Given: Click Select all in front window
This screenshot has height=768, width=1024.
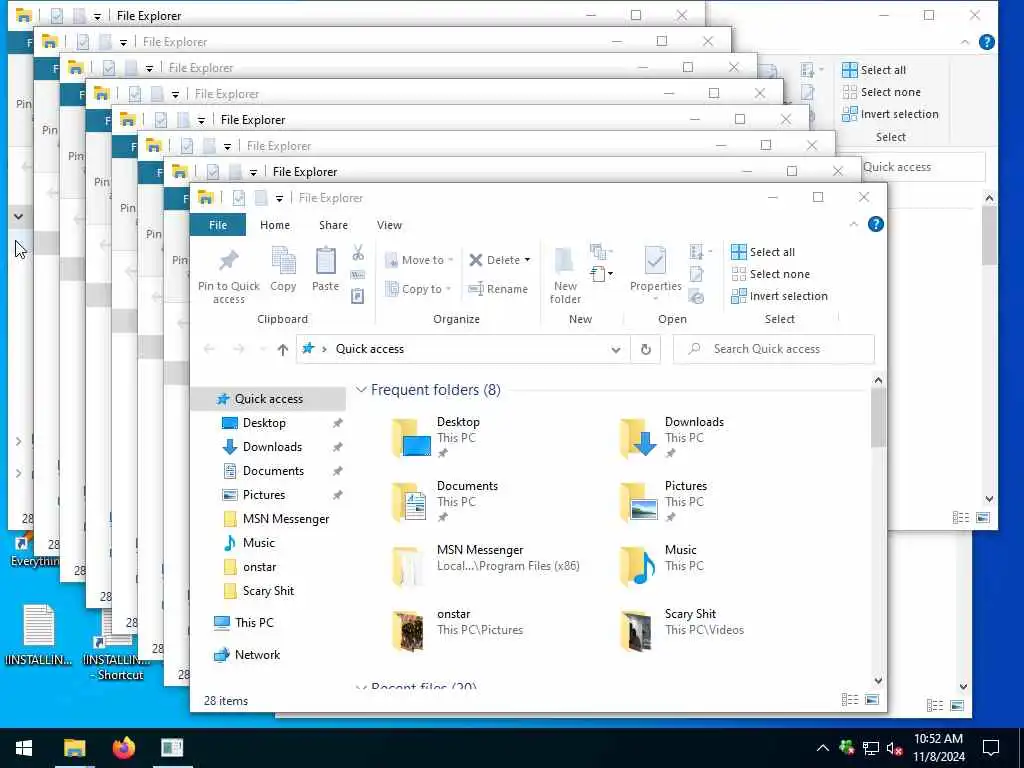Looking at the screenshot, I should click(x=763, y=252).
